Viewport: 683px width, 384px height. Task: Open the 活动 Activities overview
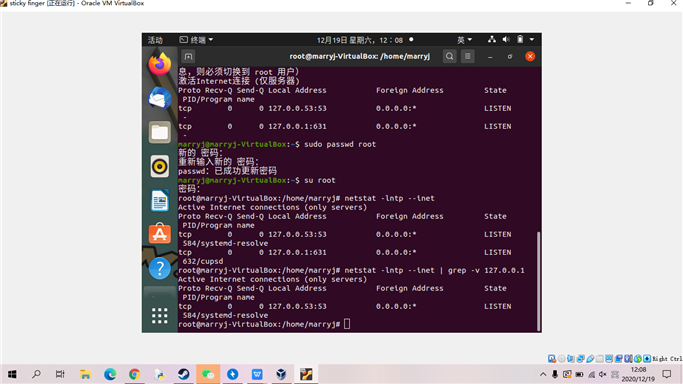click(x=155, y=40)
